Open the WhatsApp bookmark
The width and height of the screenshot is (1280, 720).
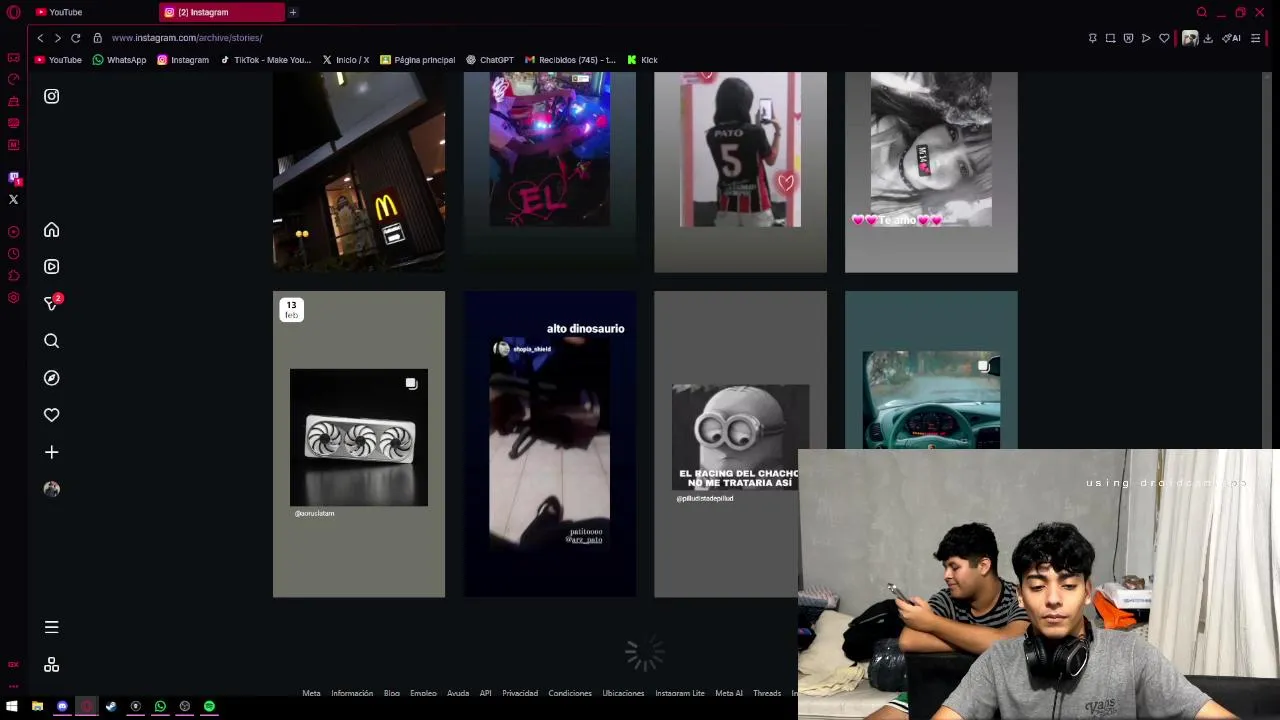(x=119, y=60)
